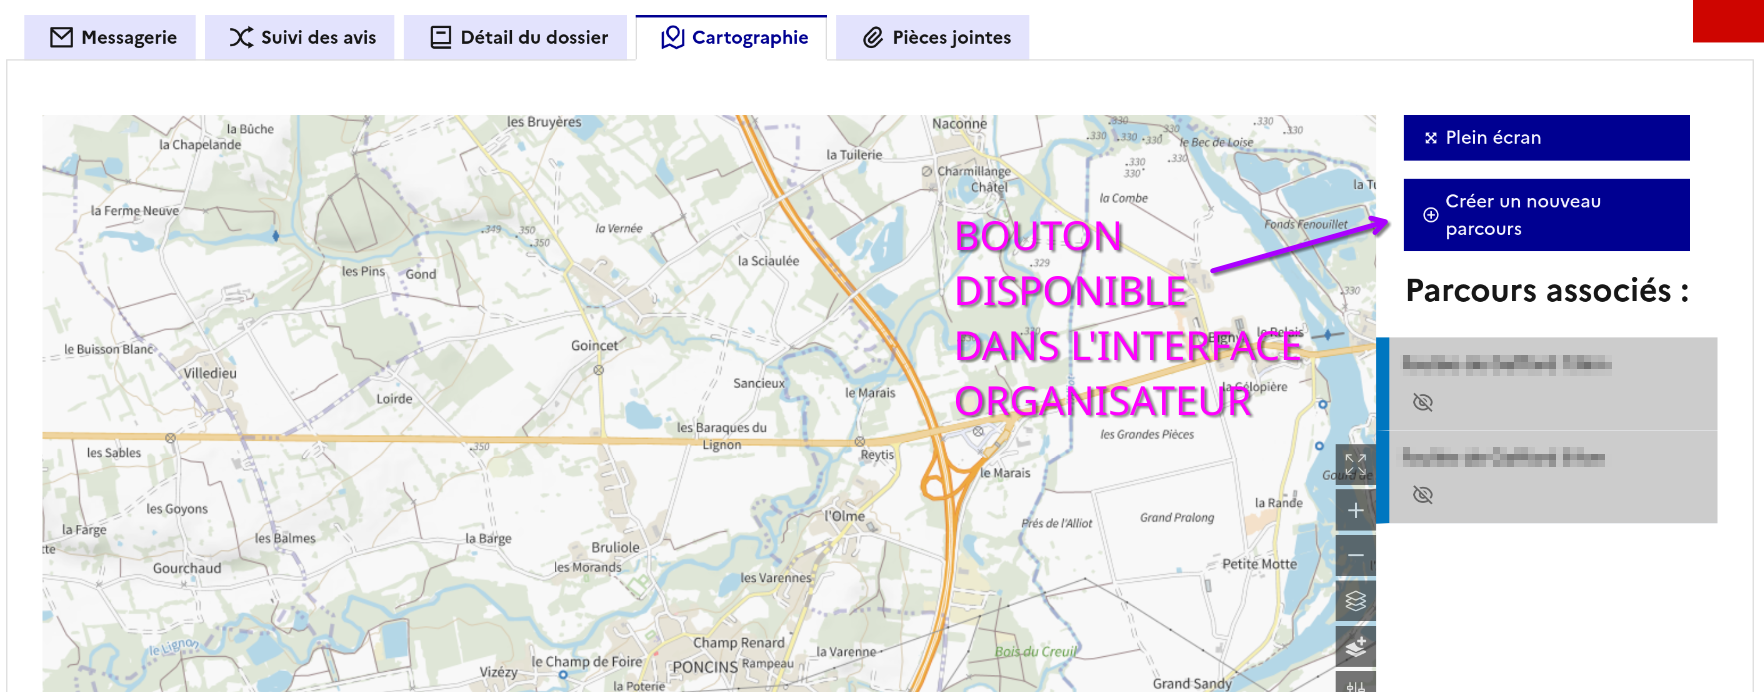1764x692 pixels.
Task: Click the PONCINS town label on map
Action: click(x=704, y=667)
